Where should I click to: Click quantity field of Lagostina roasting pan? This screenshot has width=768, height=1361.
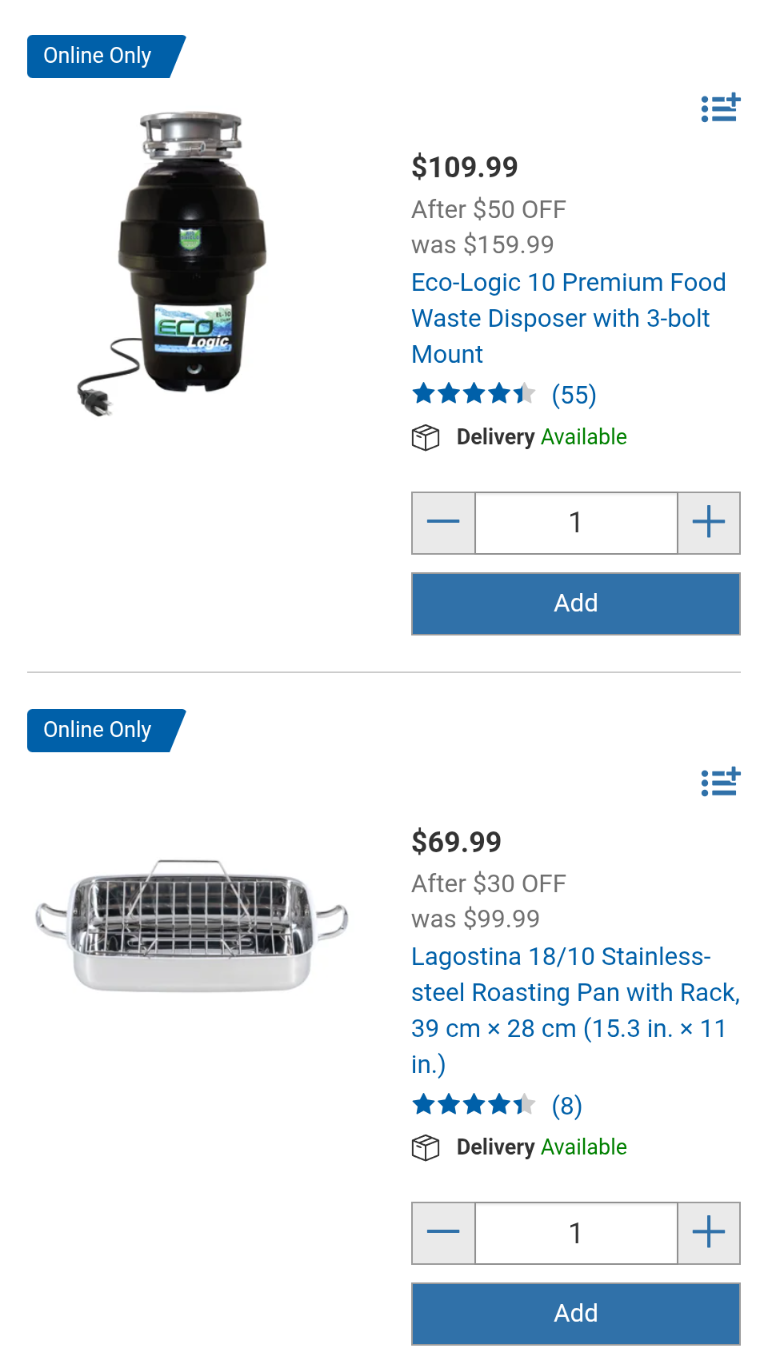click(x=576, y=1232)
